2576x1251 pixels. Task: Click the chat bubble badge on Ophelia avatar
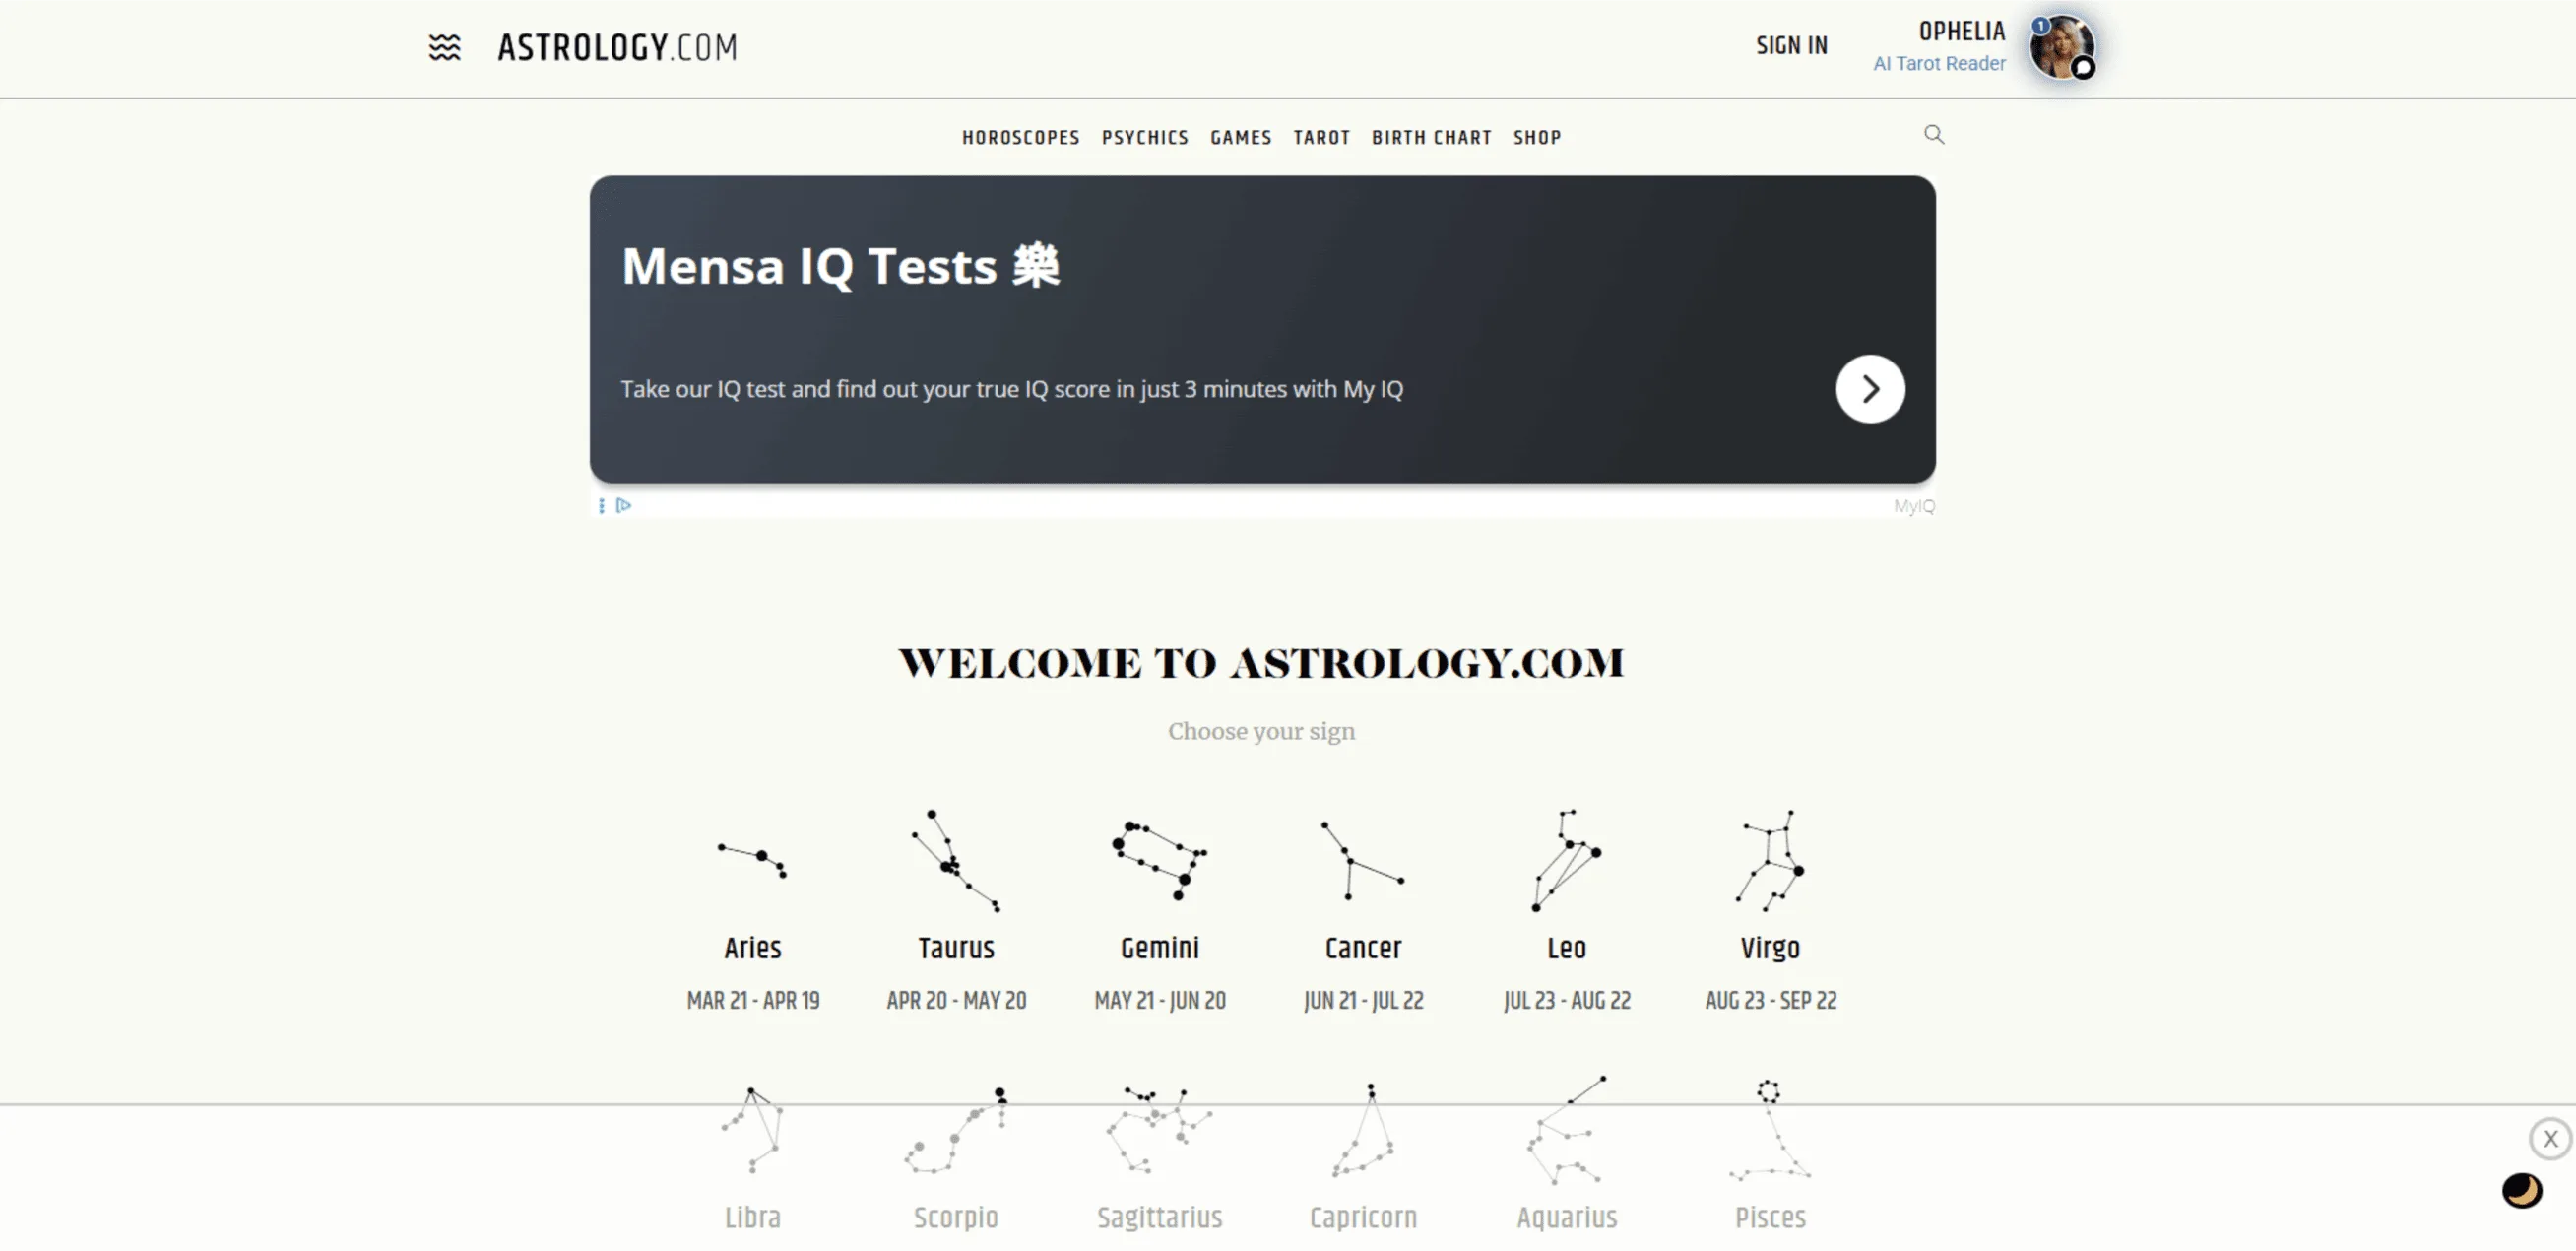[2082, 68]
